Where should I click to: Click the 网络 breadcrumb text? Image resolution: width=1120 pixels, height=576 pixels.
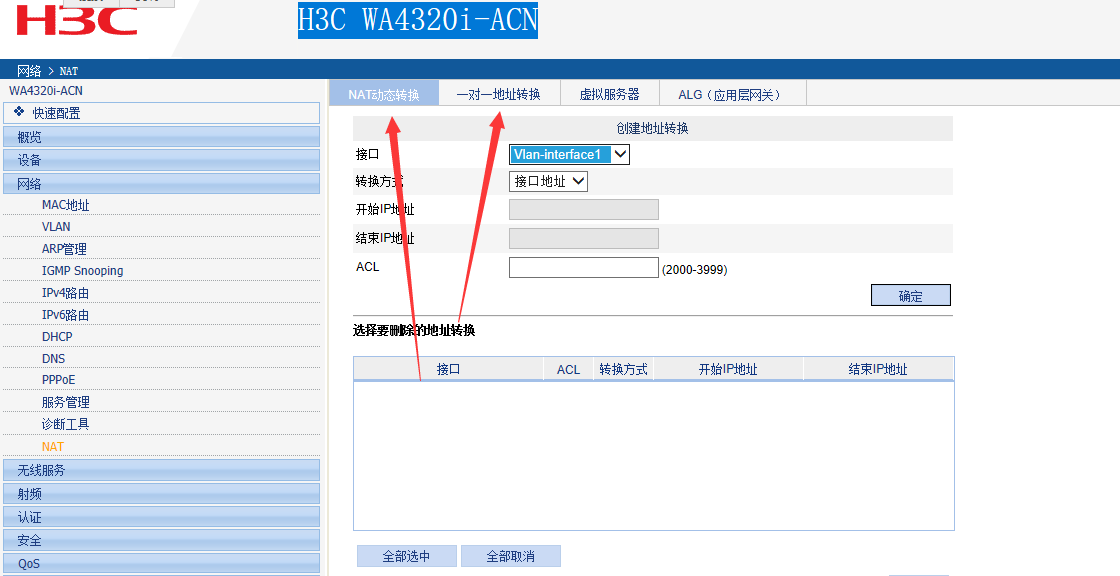pos(29,71)
